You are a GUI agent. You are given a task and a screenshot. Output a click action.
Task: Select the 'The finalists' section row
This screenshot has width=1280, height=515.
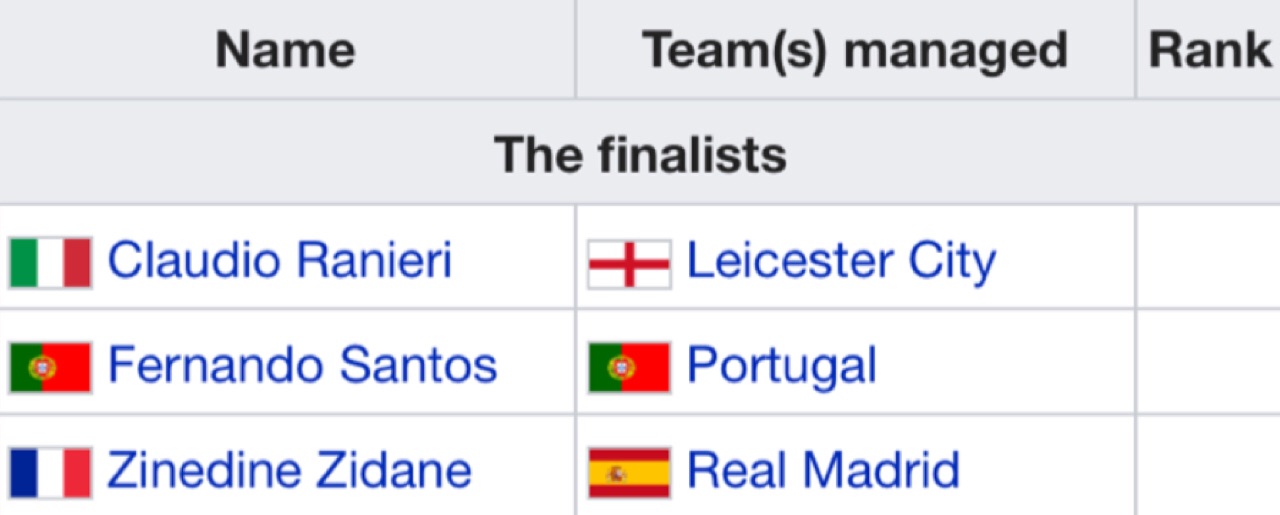point(640,152)
